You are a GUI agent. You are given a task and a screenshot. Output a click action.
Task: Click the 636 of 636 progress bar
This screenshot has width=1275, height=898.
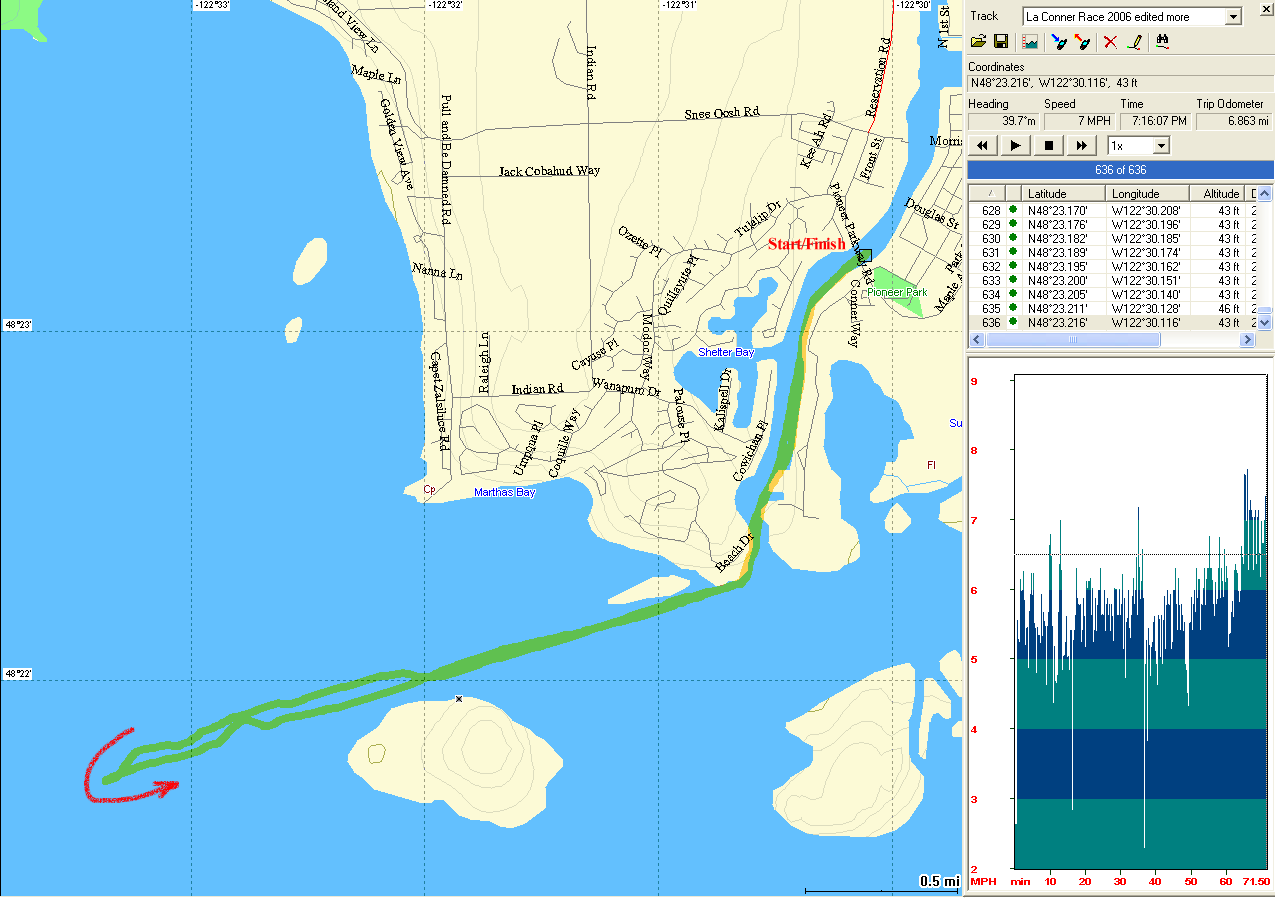click(x=1119, y=170)
